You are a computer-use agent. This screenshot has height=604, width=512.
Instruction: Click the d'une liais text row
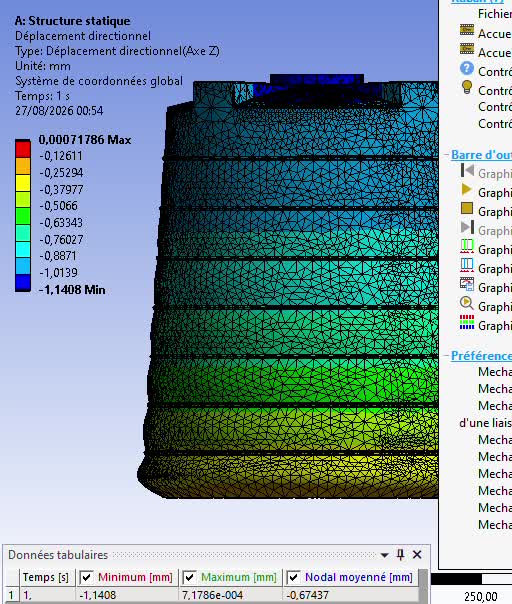point(485,423)
